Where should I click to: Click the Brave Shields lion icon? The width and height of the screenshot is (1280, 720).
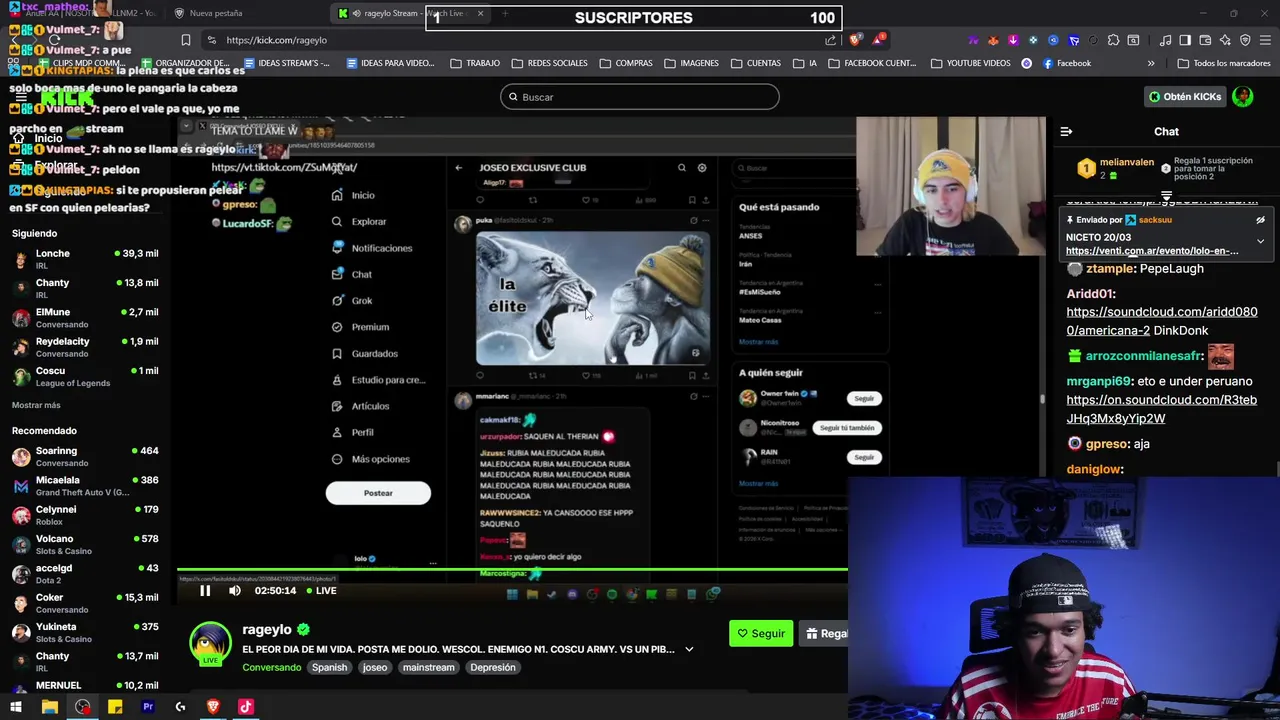point(855,40)
